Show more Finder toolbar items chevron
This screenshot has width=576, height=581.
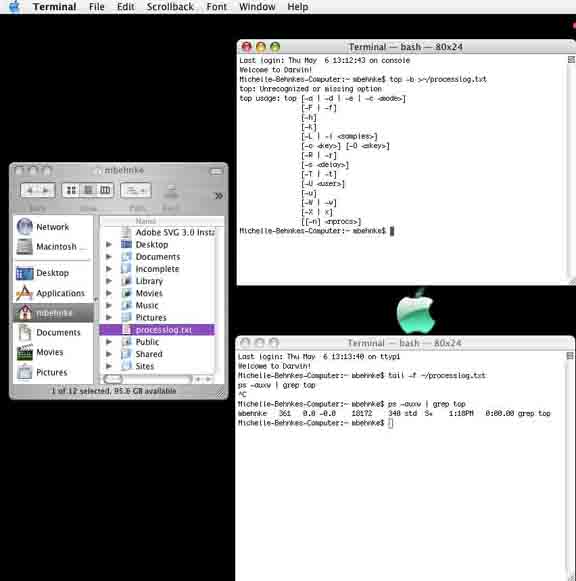(219, 196)
